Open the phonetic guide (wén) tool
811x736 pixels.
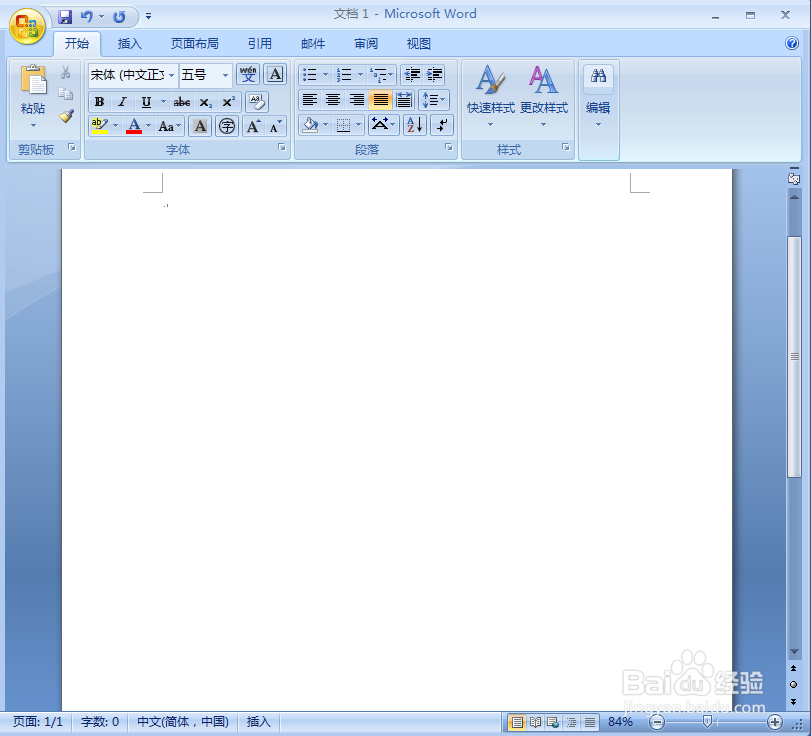pos(248,74)
